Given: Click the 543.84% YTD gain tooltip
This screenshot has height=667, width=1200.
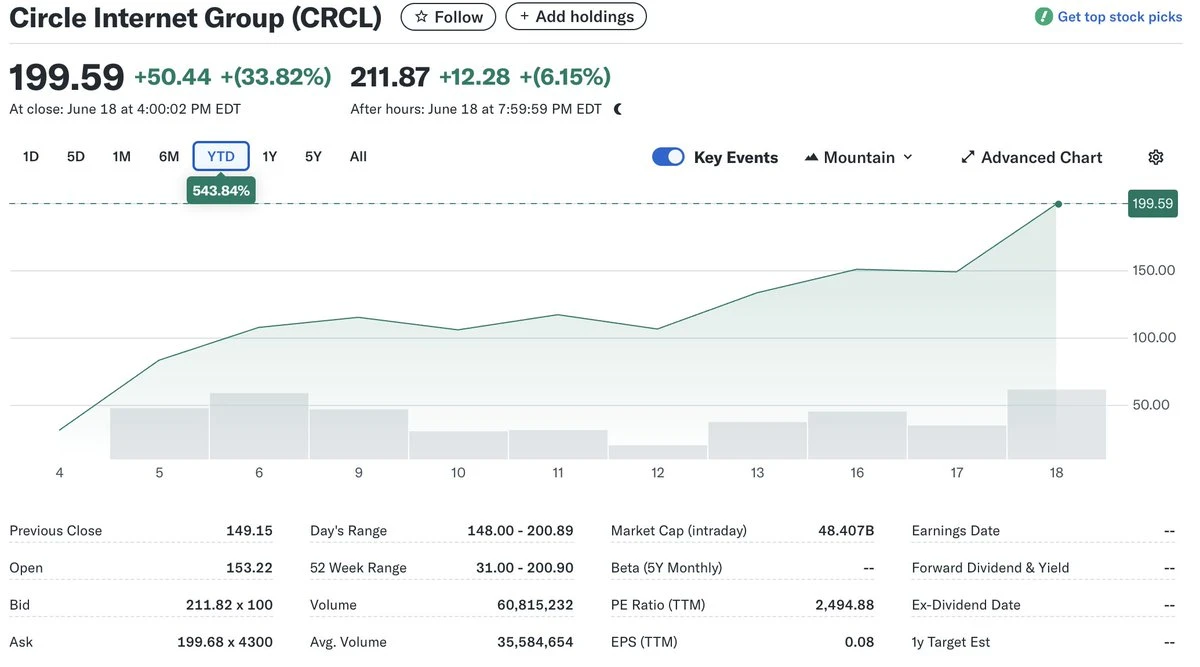Looking at the screenshot, I should pyautogui.click(x=220, y=189).
